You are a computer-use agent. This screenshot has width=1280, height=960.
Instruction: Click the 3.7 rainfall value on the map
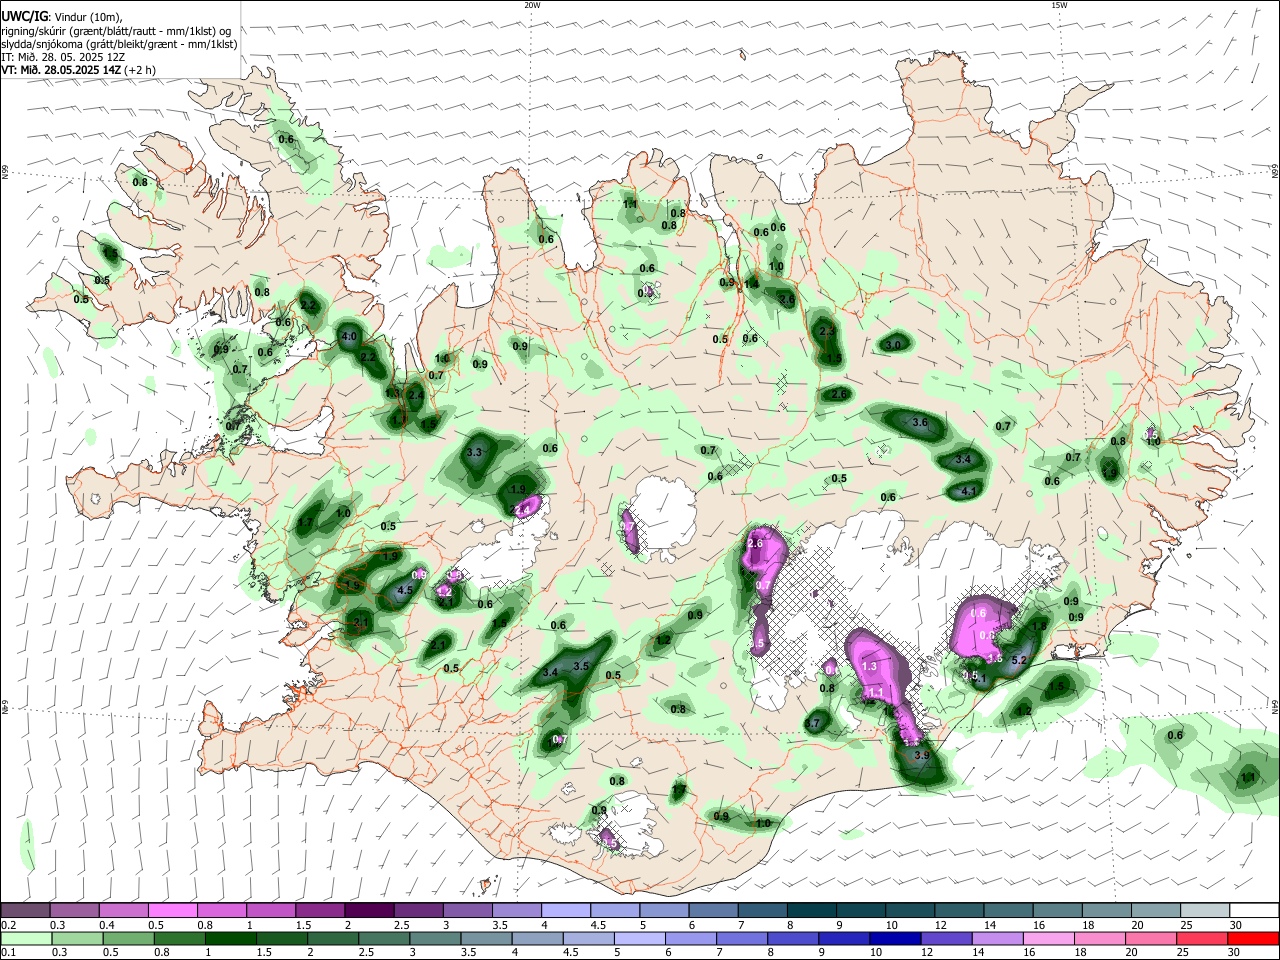coord(813,723)
